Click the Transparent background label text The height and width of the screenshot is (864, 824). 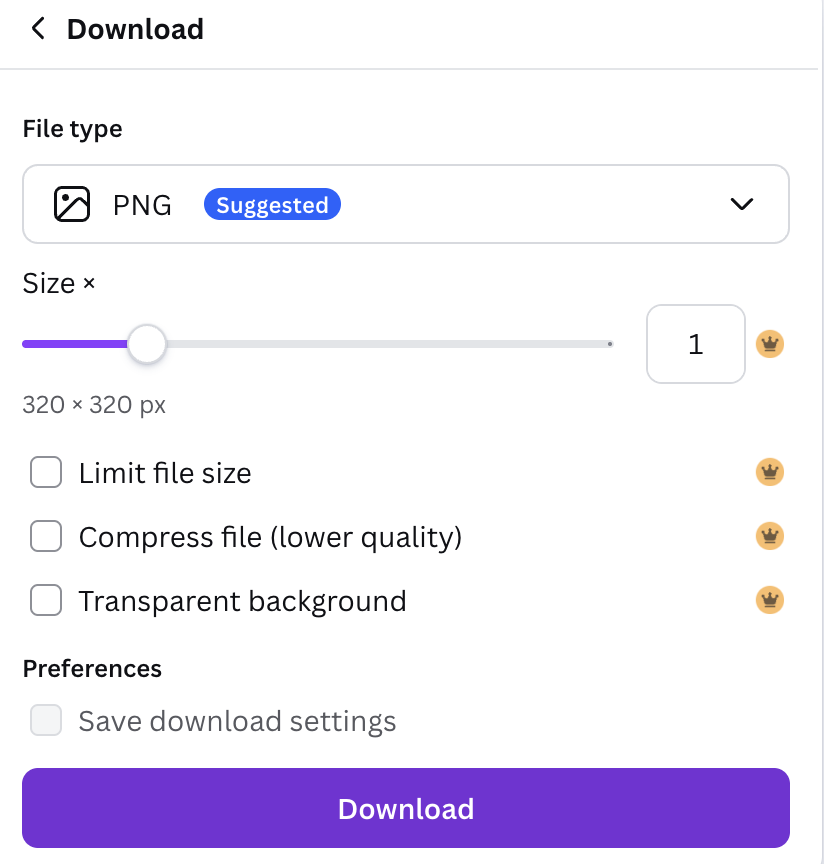[x=242, y=601]
